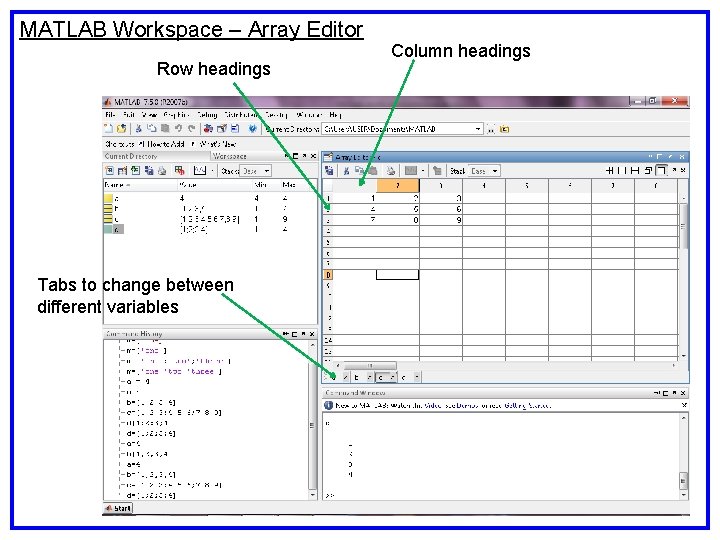Select variable tab 'b' in Array Editor
The width and height of the screenshot is (720, 540).
(x=356, y=377)
